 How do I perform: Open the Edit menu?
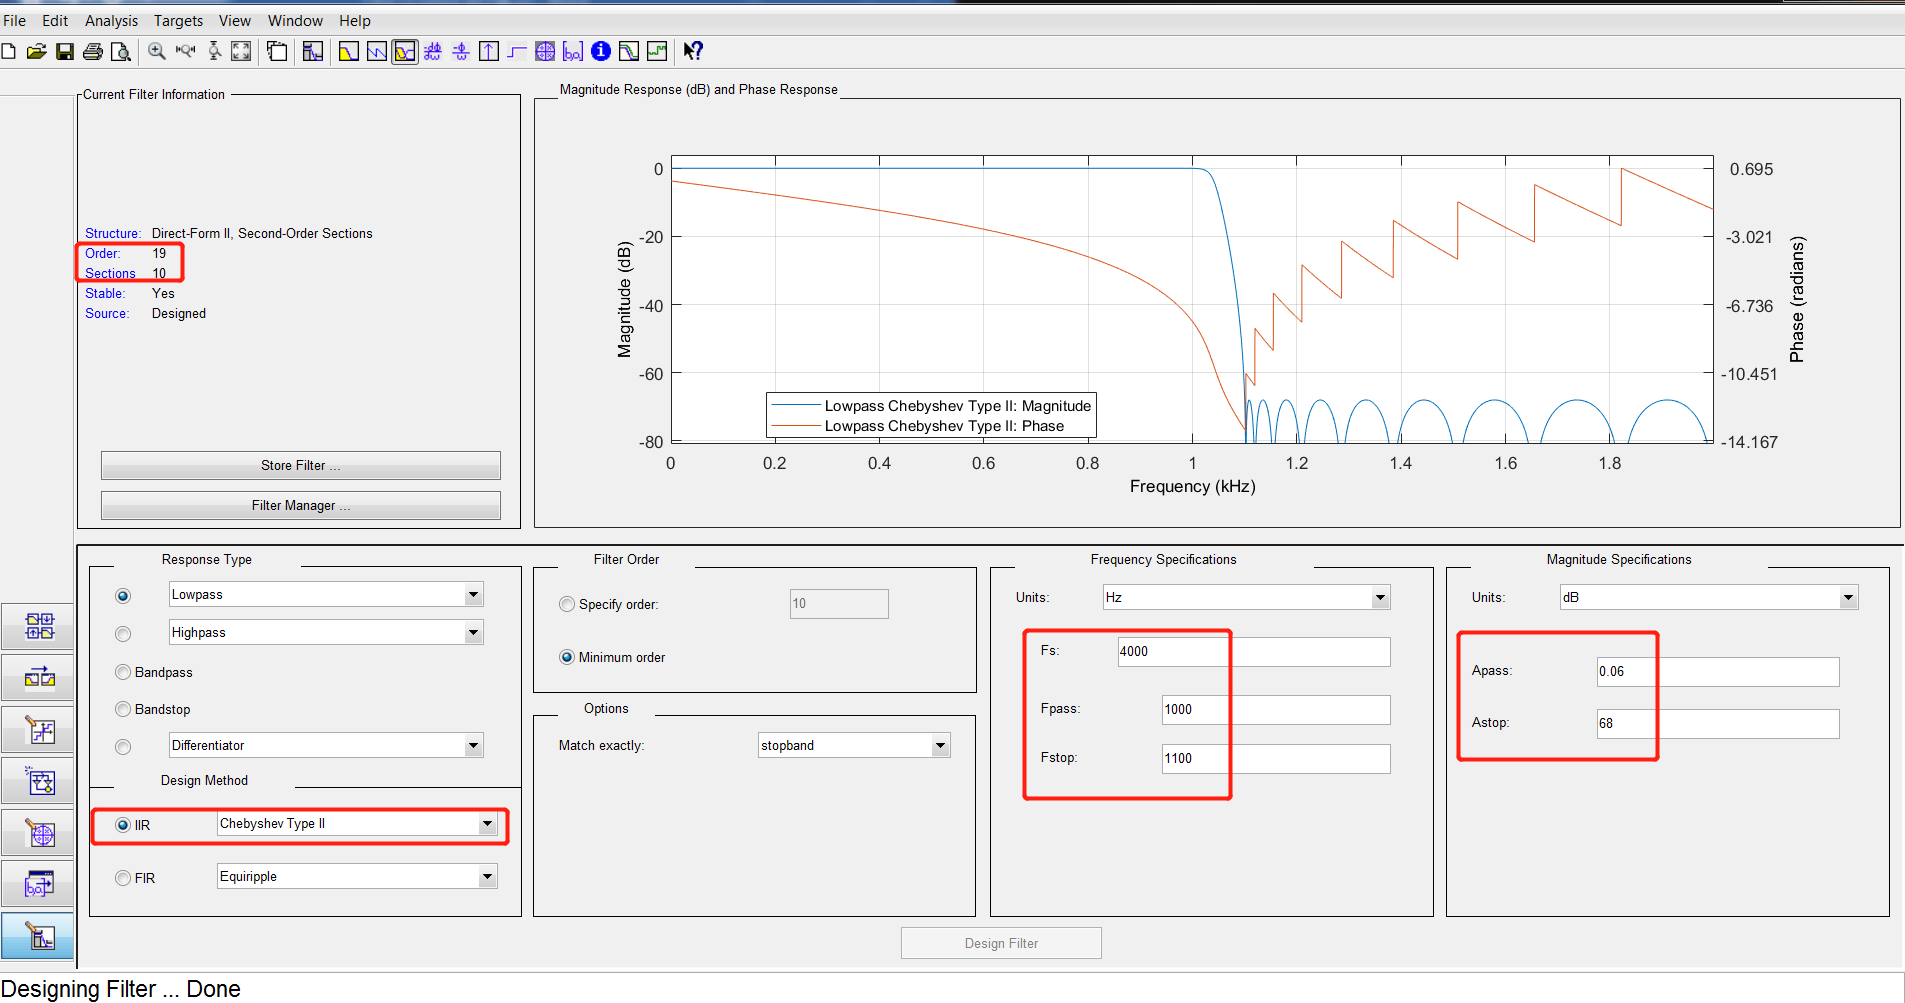[55, 20]
